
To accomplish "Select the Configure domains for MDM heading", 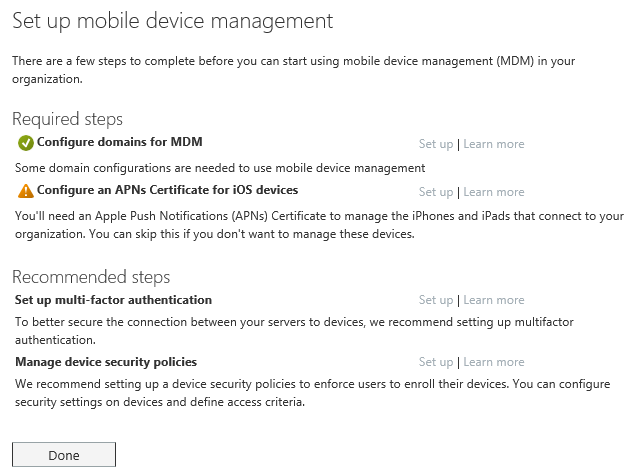I will (x=119, y=142).
